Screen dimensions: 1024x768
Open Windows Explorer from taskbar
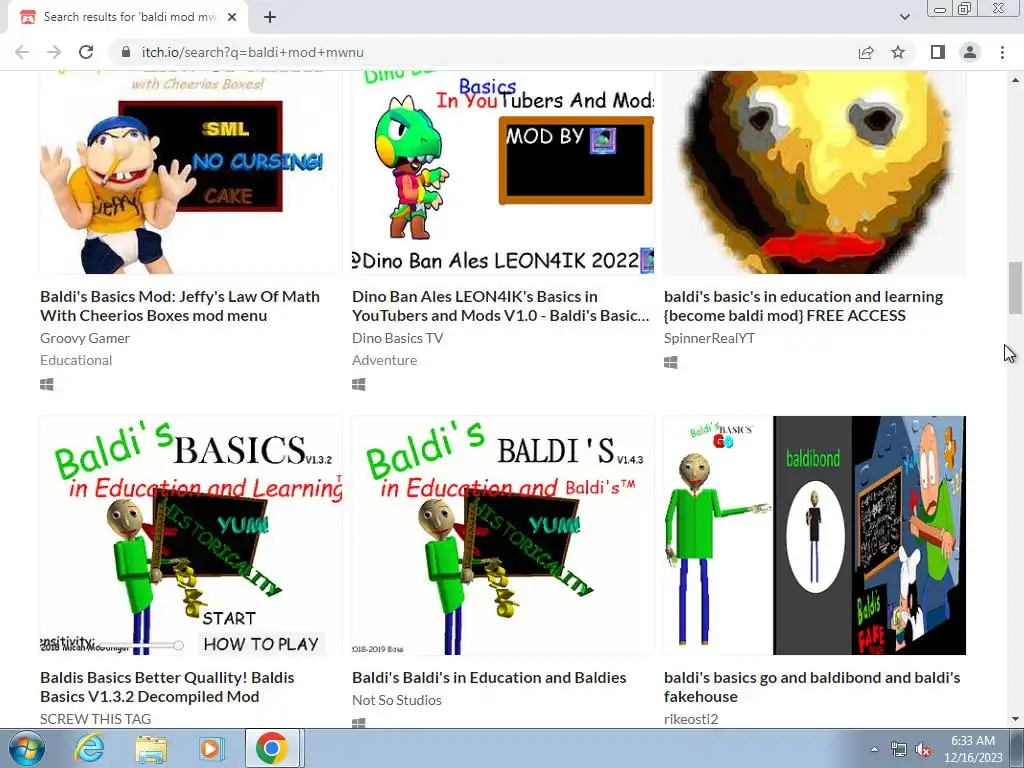click(151, 748)
